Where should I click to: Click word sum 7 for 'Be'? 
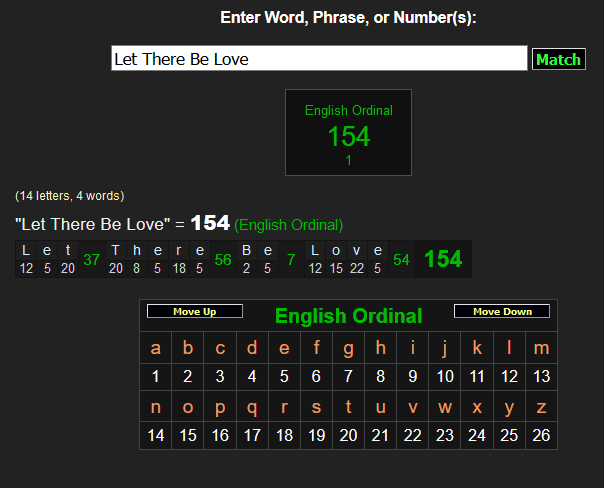point(291,260)
